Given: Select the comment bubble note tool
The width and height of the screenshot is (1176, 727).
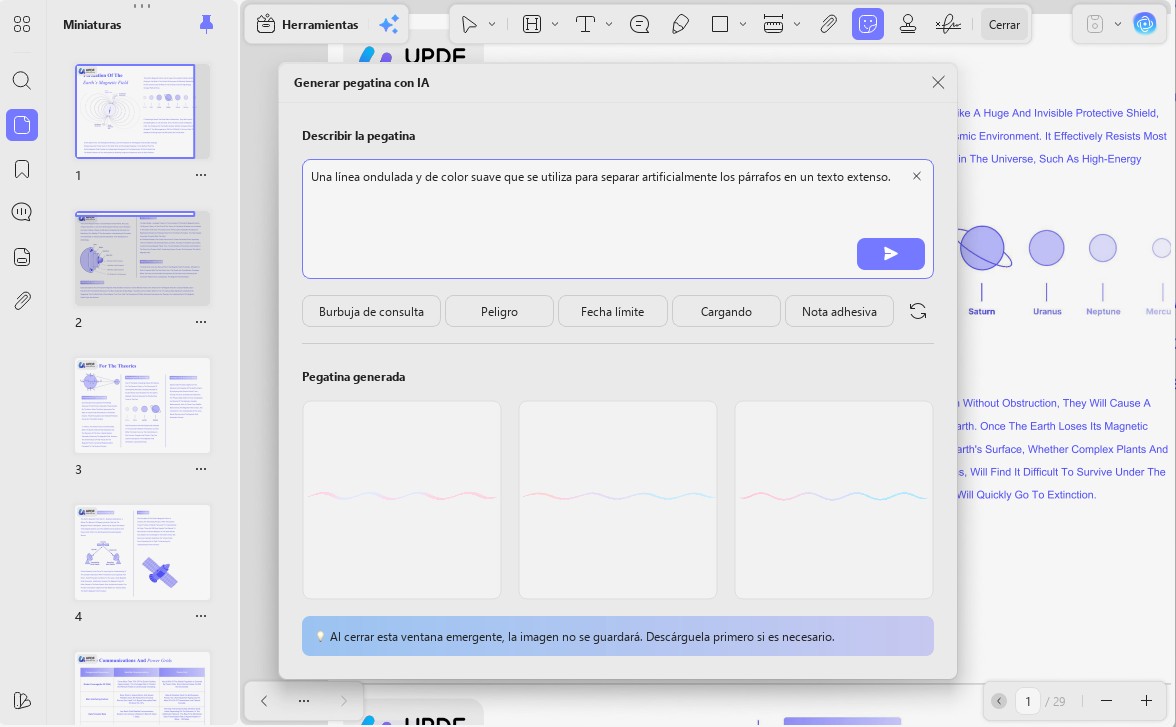Looking at the screenshot, I should tap(640, 25).
